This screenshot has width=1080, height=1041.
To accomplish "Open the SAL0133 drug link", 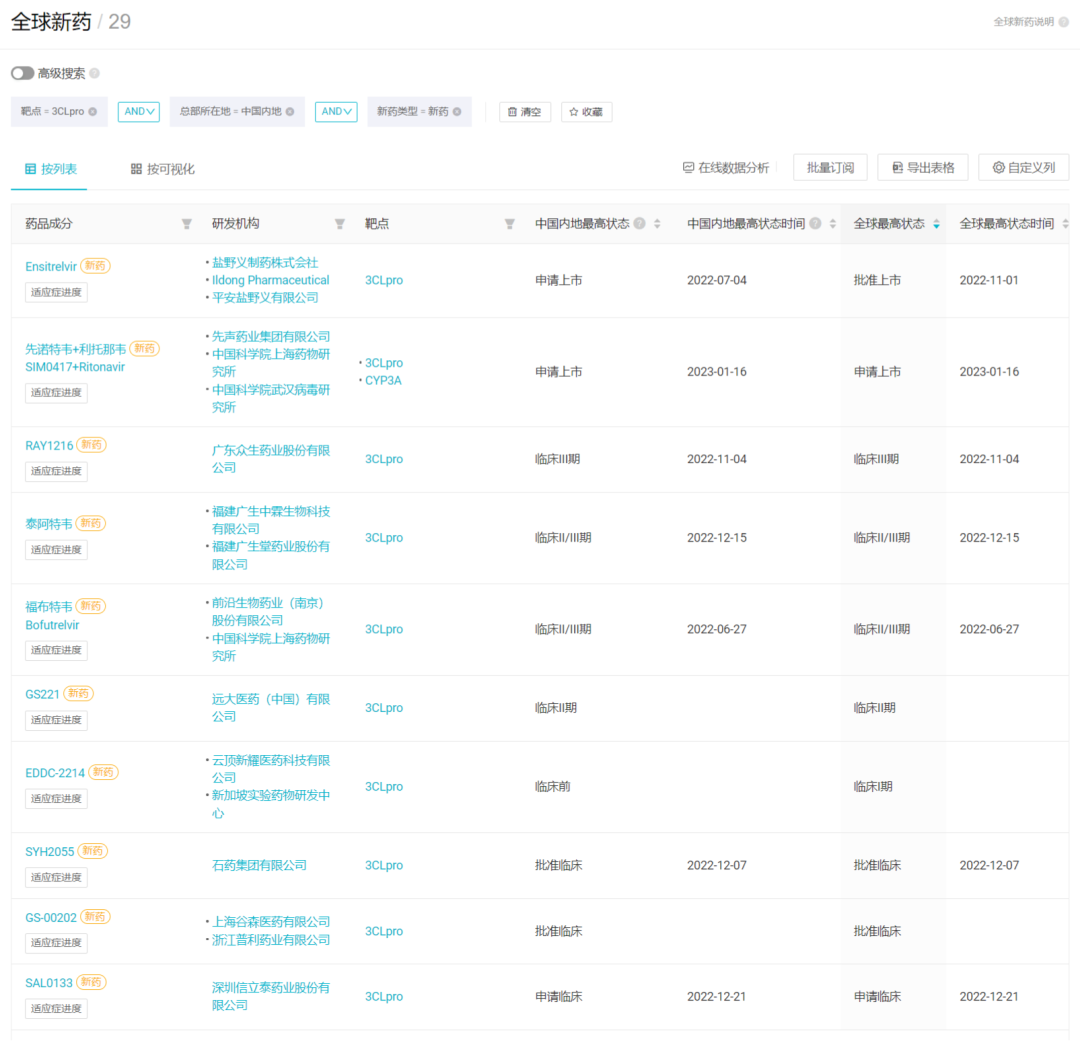I will coord(49,983).
